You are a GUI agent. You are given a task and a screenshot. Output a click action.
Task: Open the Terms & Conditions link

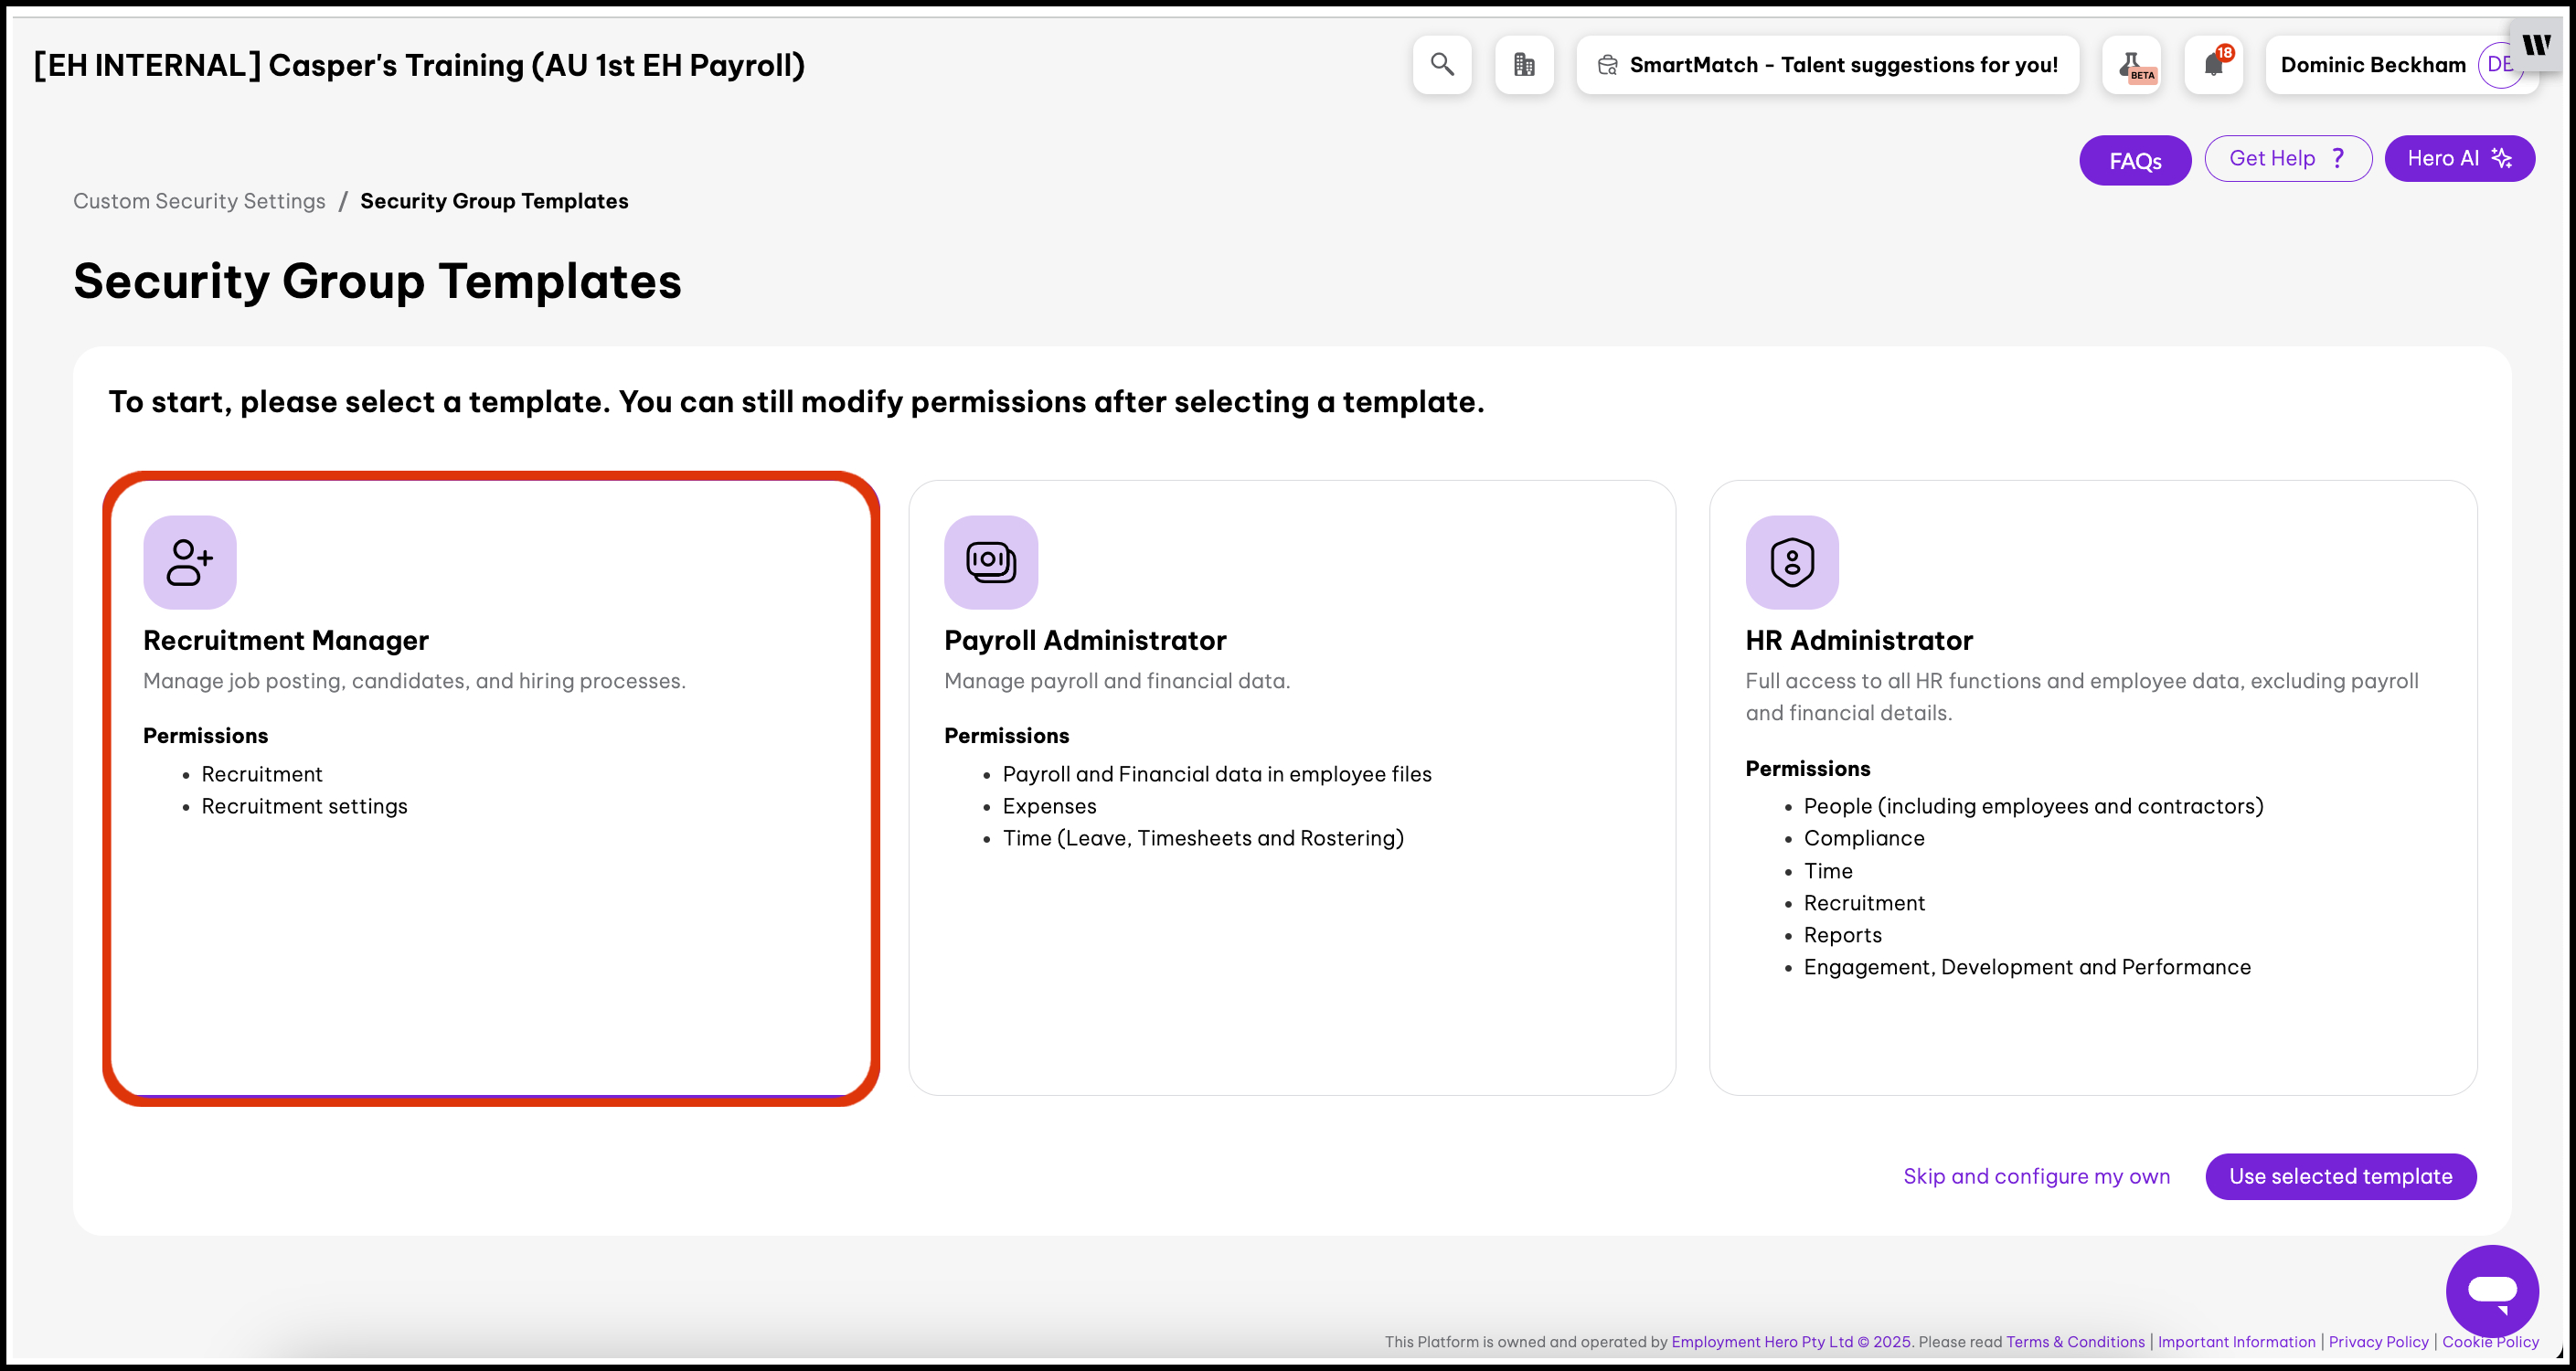click(x=2075, y=1342)
